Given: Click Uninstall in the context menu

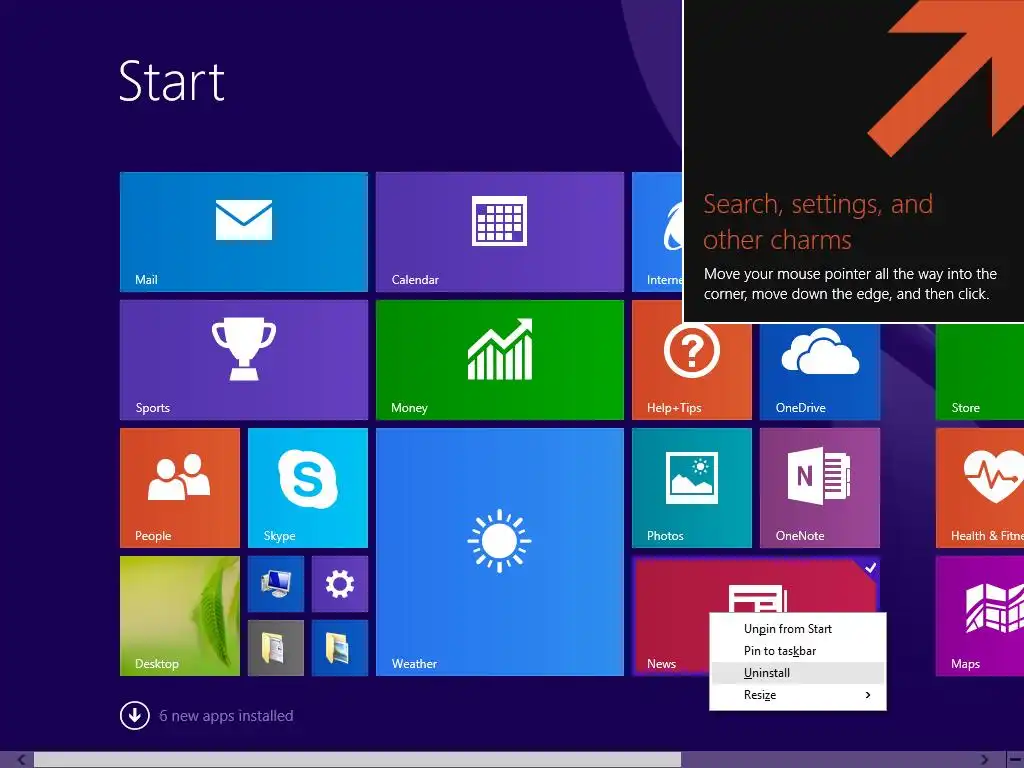Looking at the screenshot, I should (797, 673).
